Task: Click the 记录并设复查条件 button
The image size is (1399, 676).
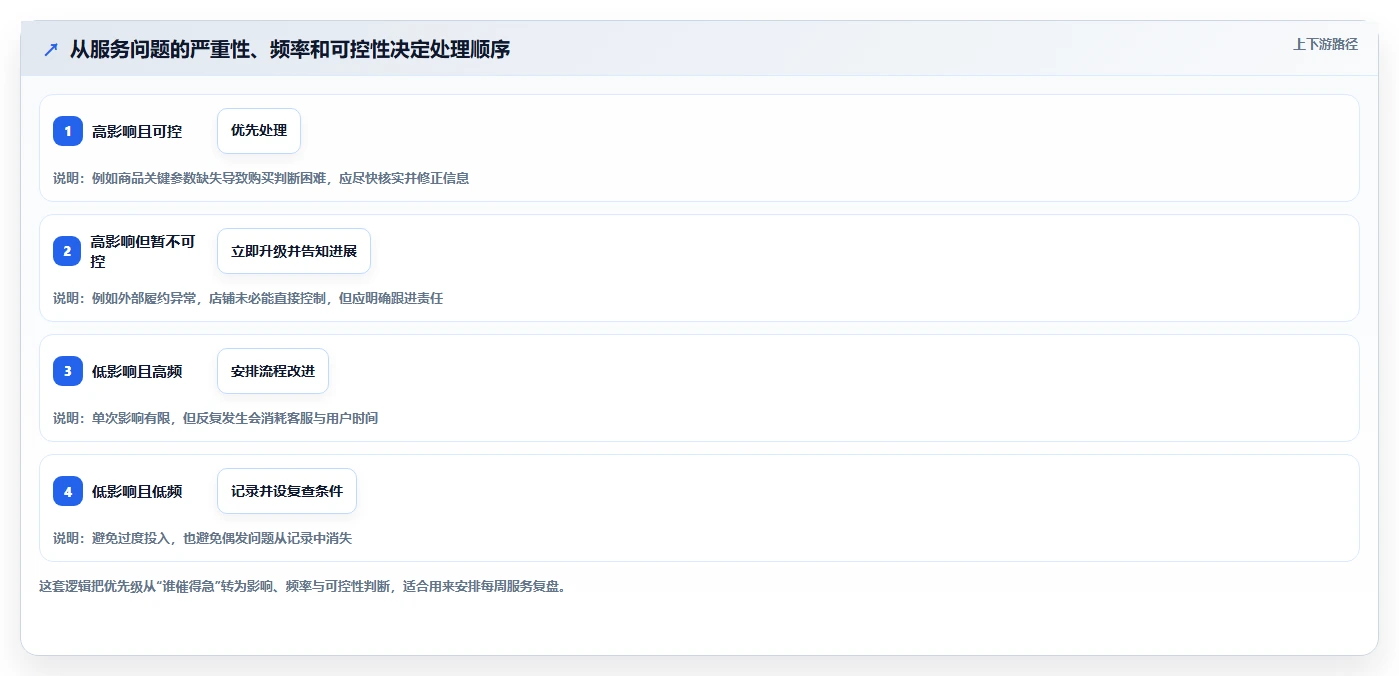Action: [287, 491]
